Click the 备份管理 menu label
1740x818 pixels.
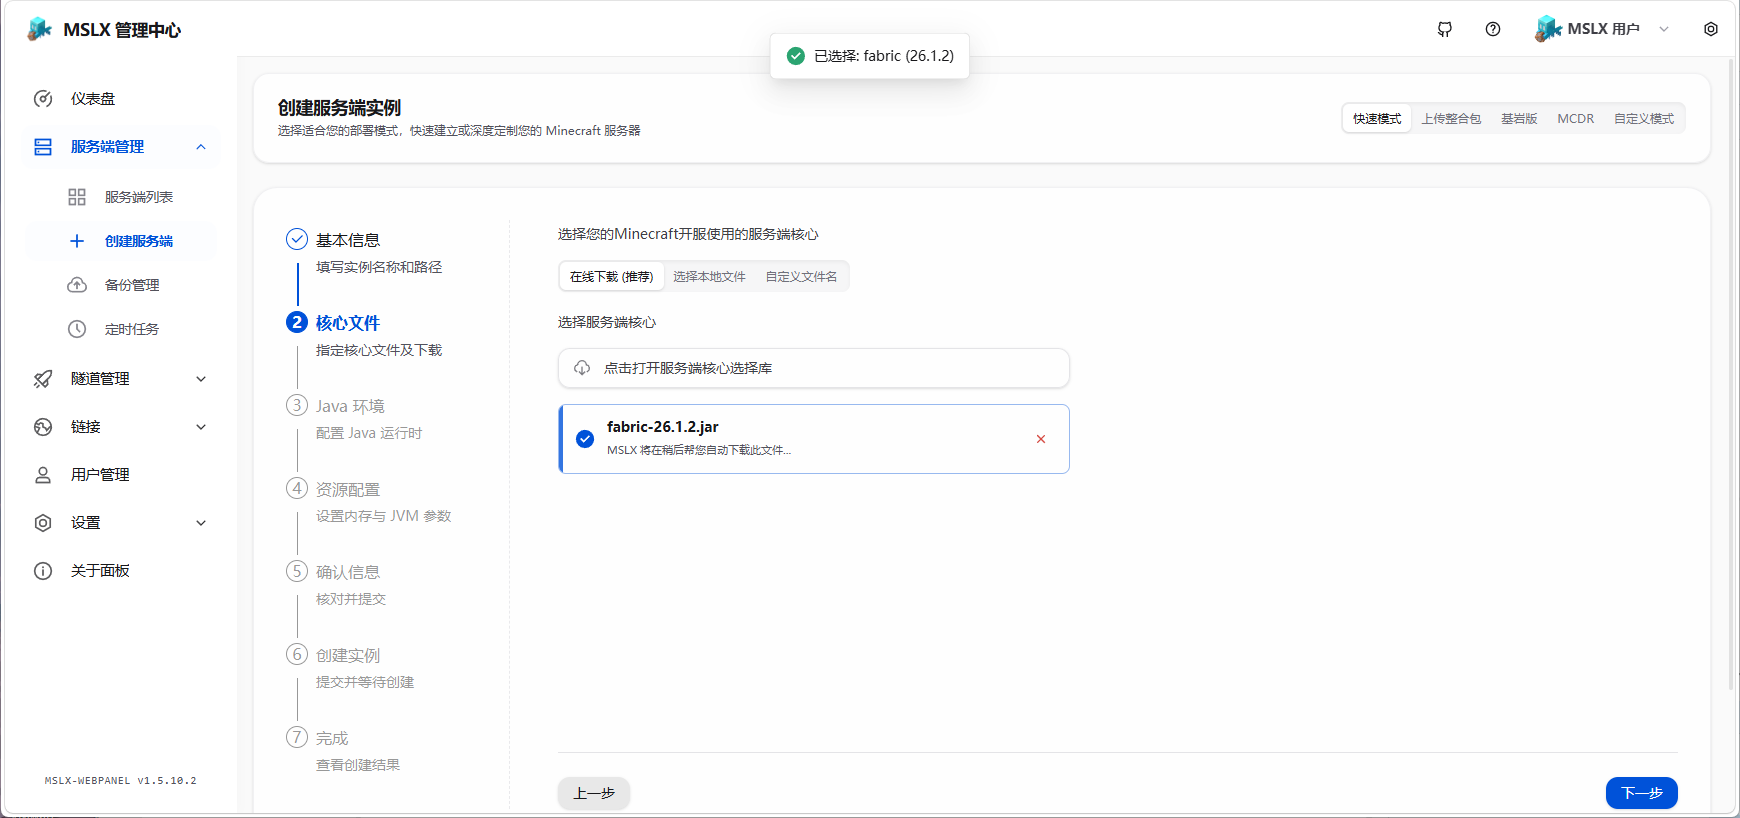[x=132, y=285]
